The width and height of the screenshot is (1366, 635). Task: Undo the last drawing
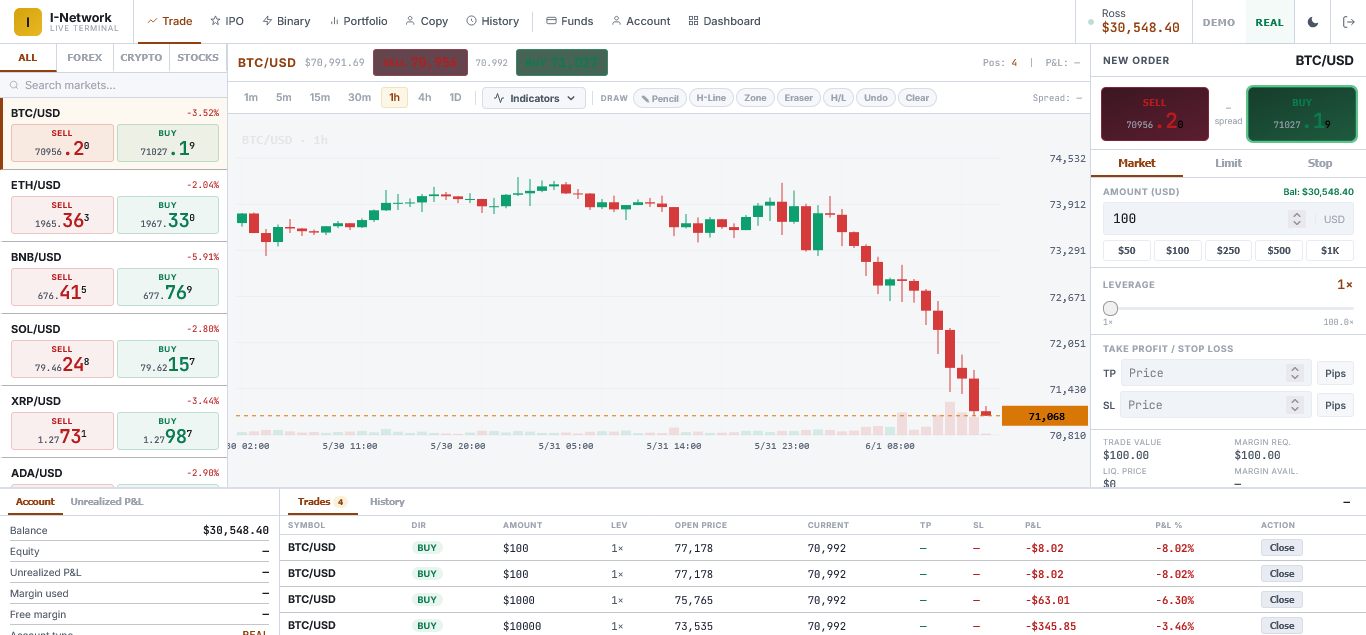[x=876, y=98]
